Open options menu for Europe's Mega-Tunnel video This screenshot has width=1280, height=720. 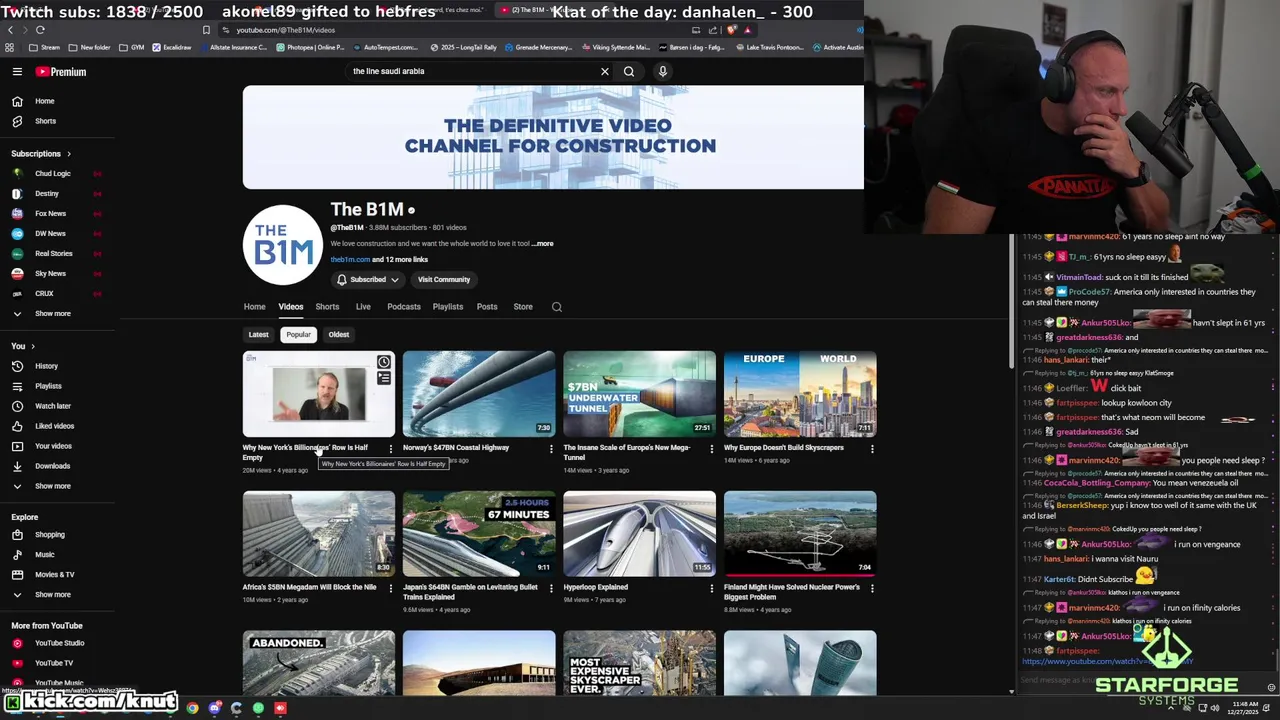click(x=712, y=449)
